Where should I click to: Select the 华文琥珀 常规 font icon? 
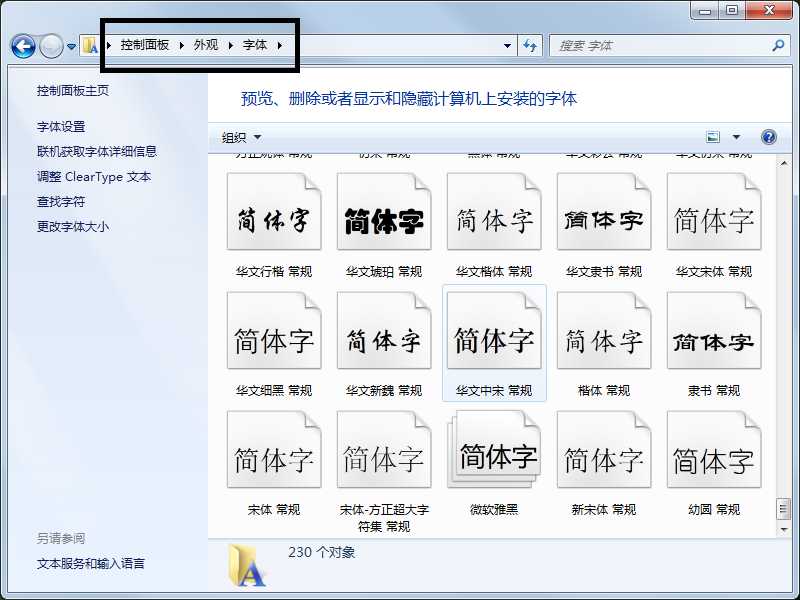coord(384,212)
